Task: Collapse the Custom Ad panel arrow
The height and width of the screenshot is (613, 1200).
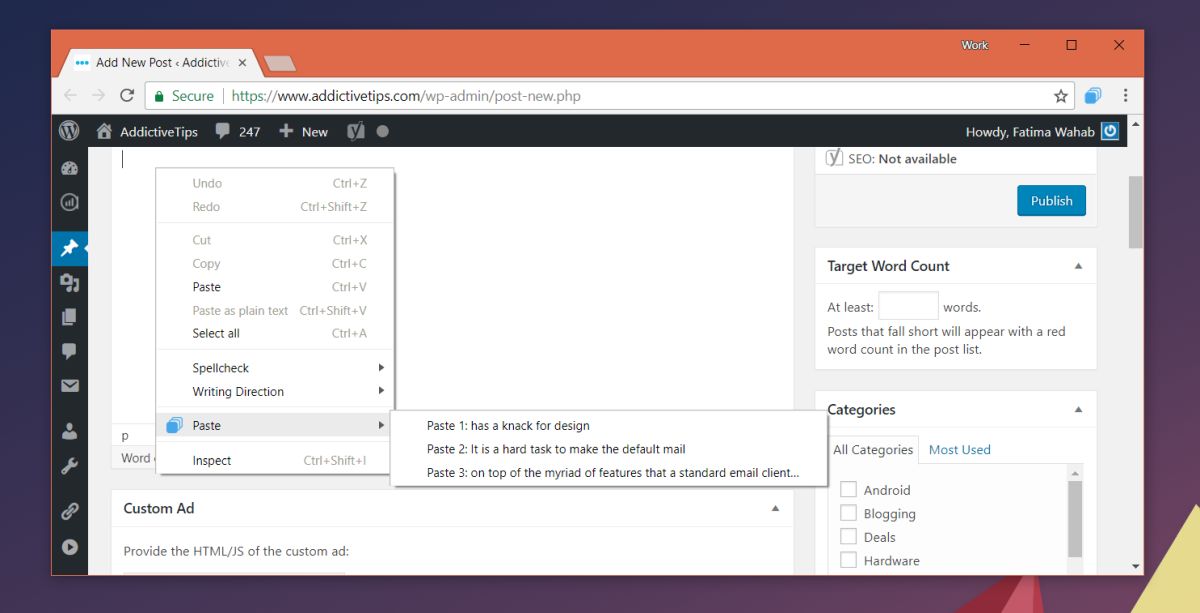Action: pos(775,508)
